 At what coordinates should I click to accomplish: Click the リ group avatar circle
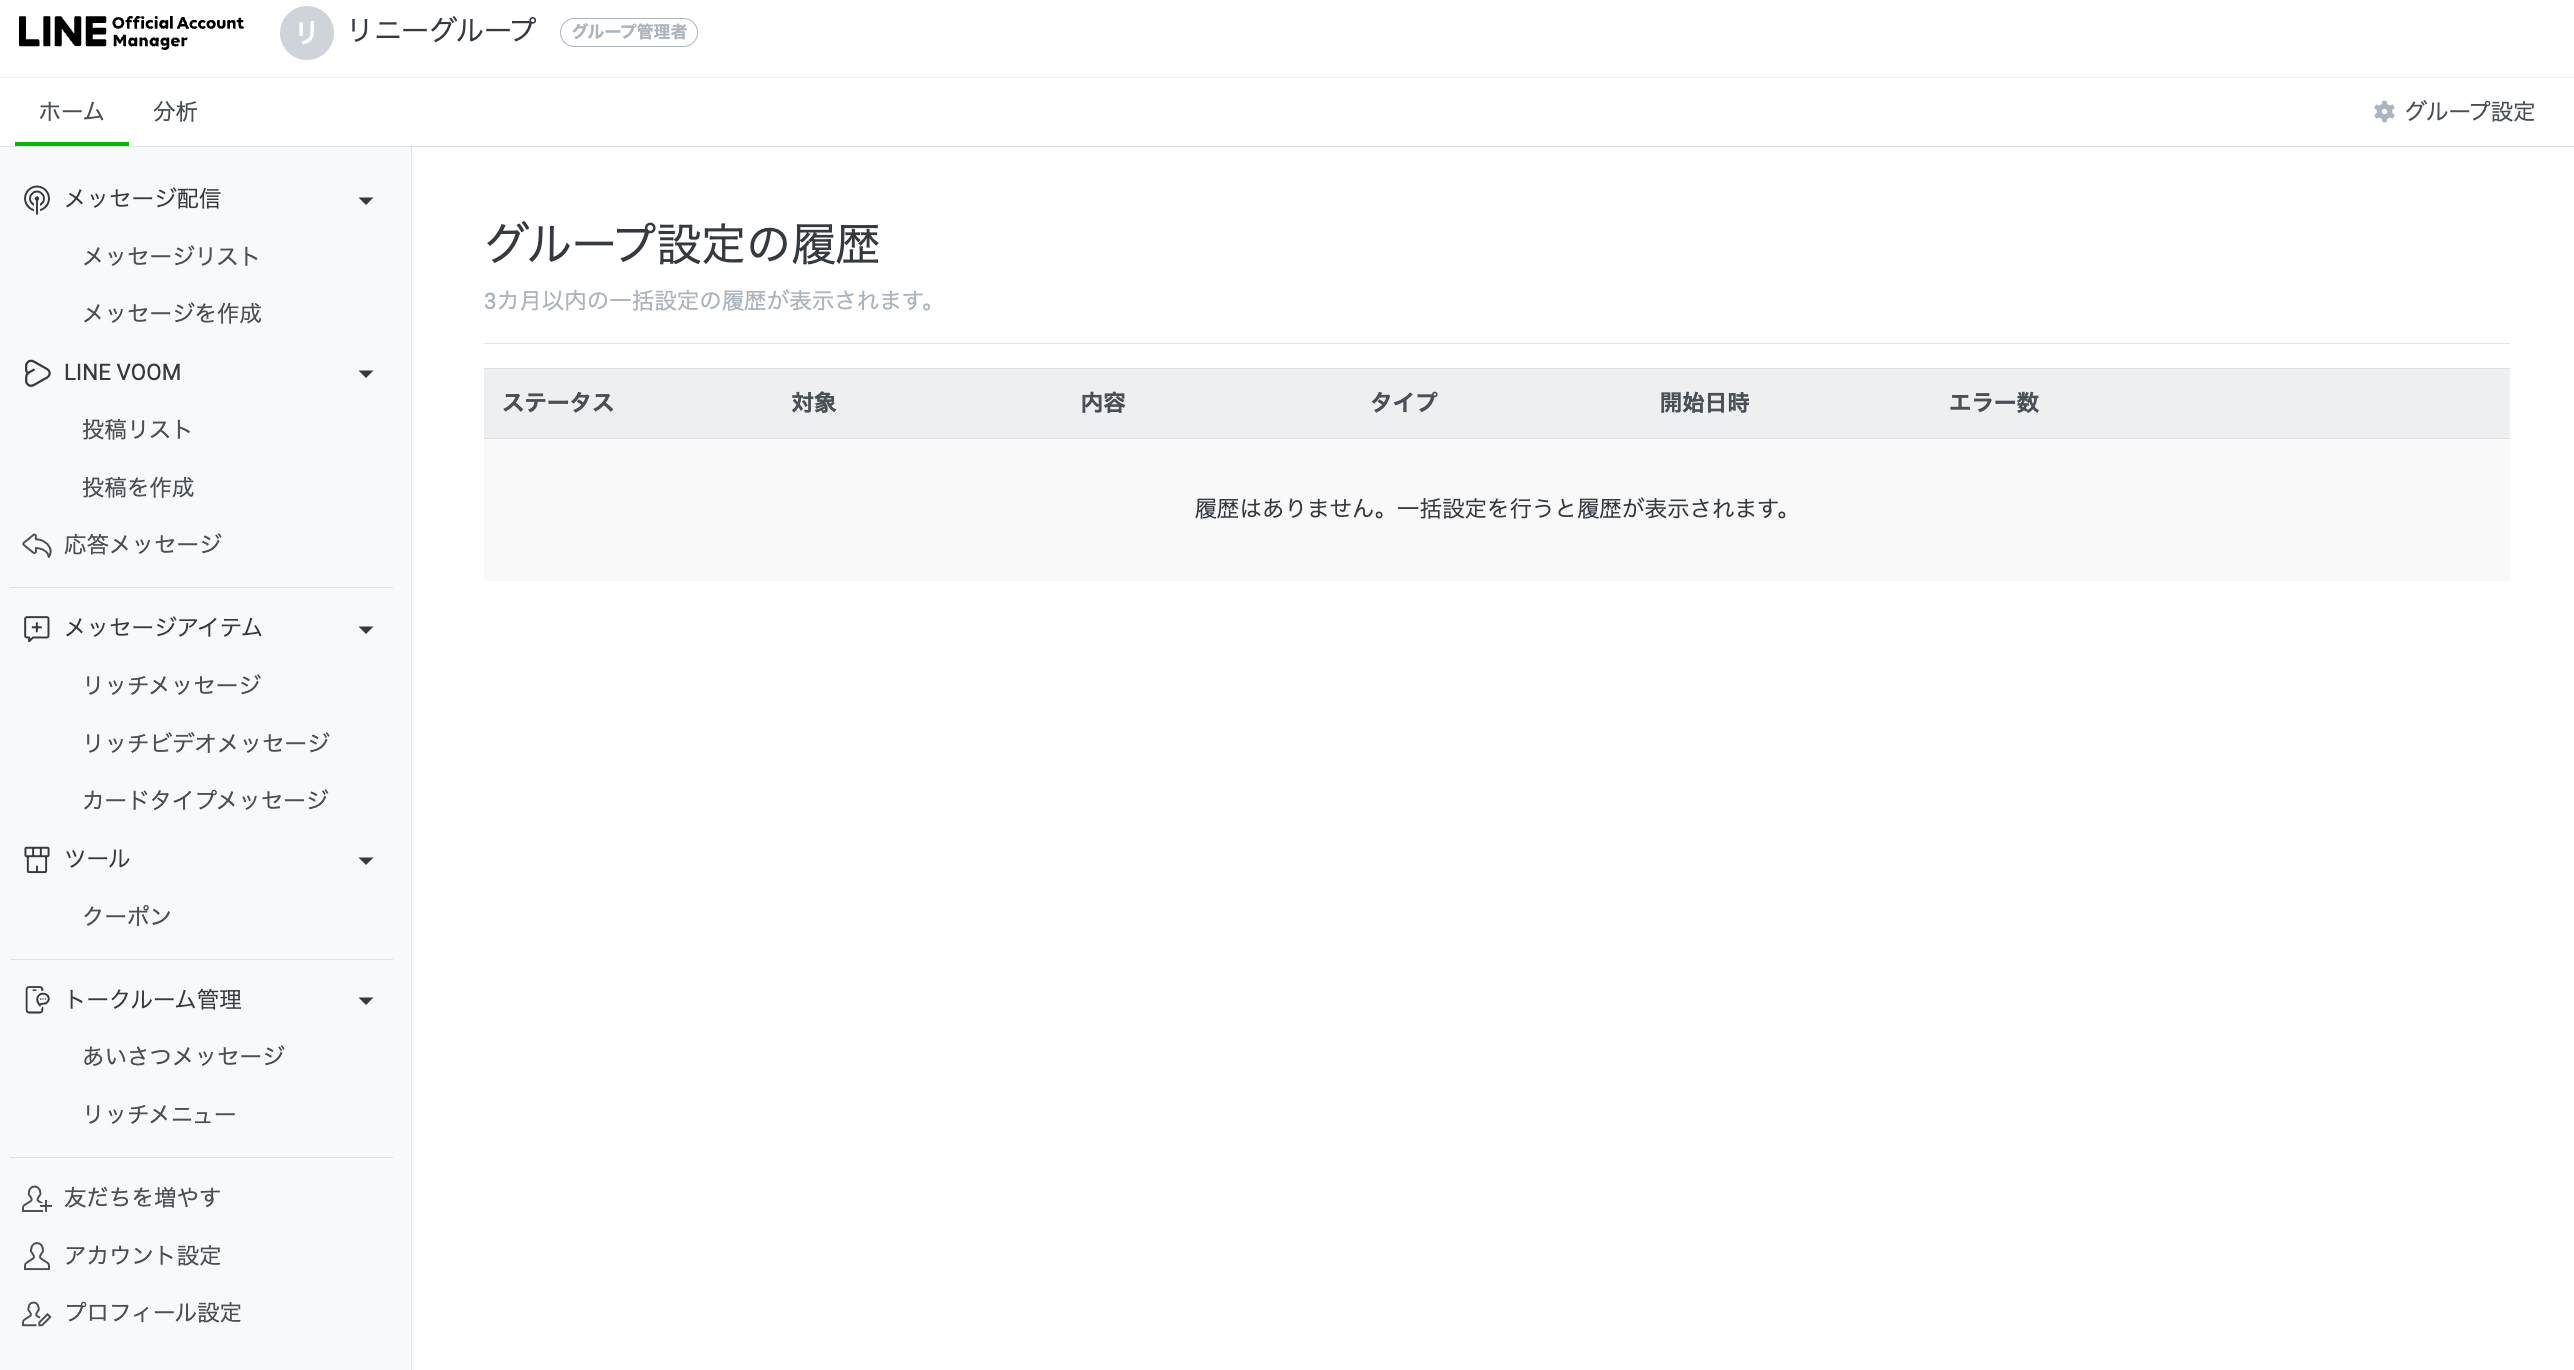pyautogui.click(x=306, y=33)
